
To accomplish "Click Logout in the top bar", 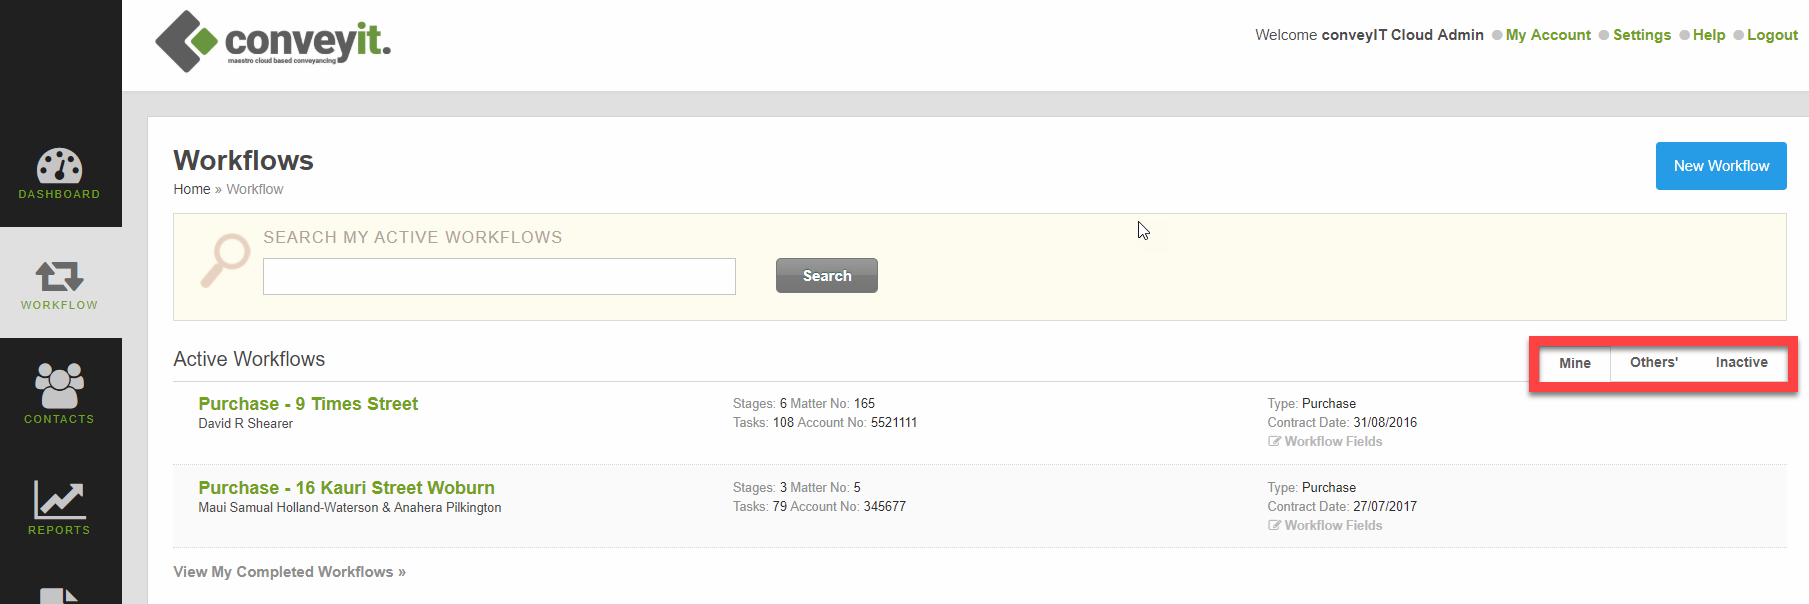I will [1772, 35].
